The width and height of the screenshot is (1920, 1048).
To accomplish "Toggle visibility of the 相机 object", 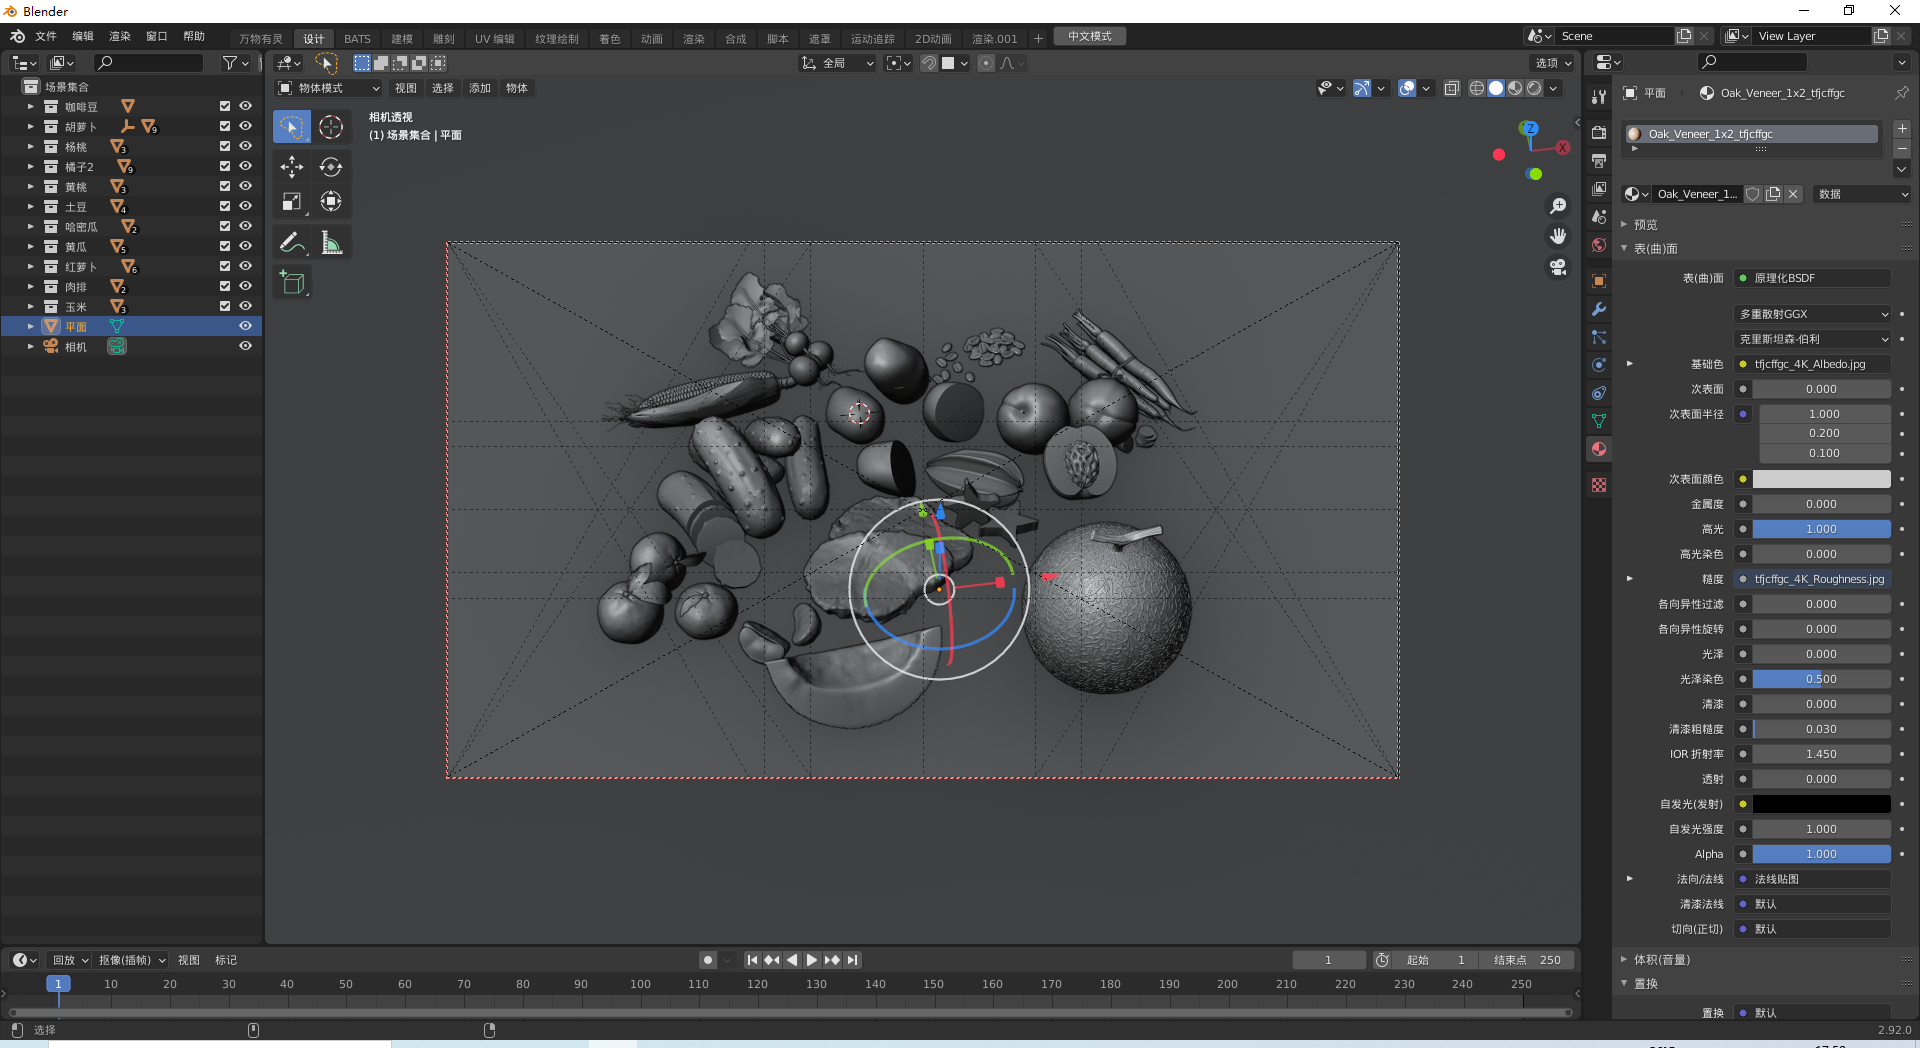I will [x=245, y=346].
